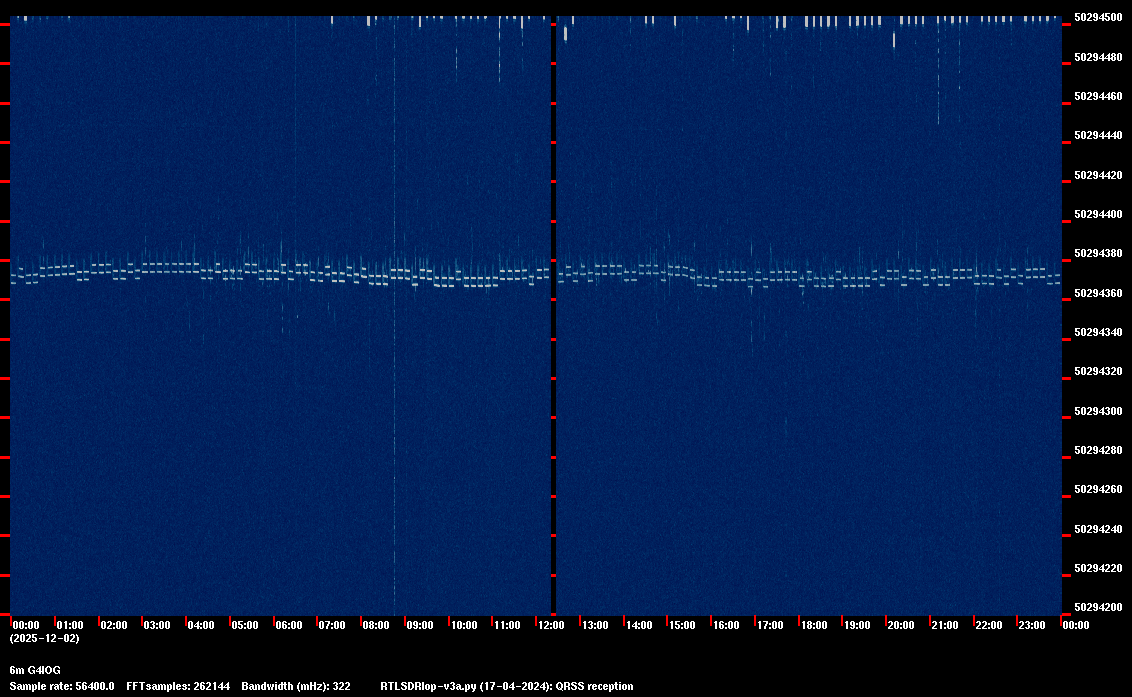Viewport: 1132px width, 697px height.
Task: Click frequency label 50294320
Action: [1099, 371]
